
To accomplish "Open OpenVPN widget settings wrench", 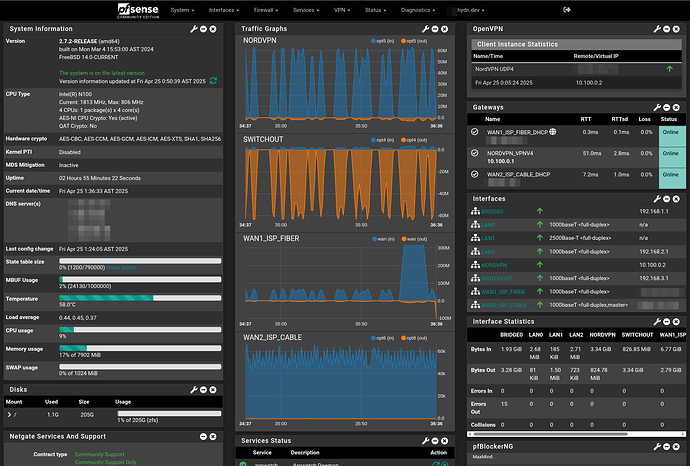I will pos(657,29).
